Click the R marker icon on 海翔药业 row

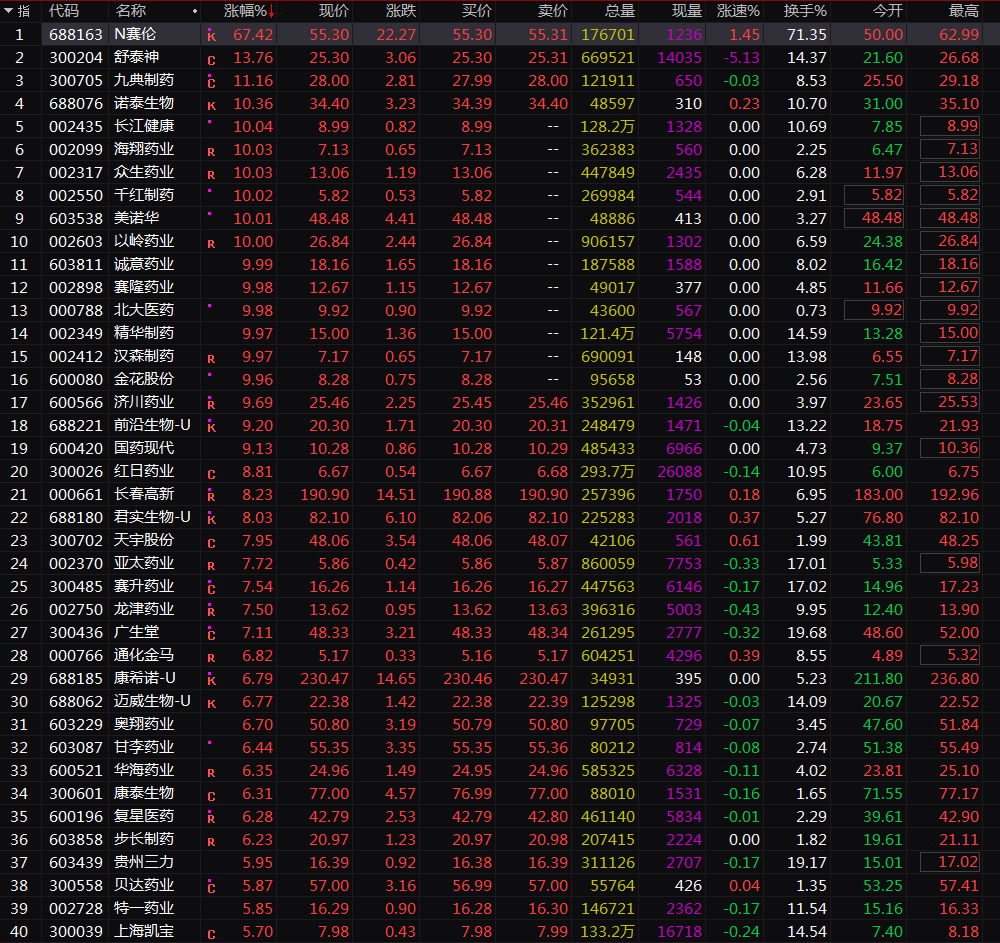click(x=211, y=152)
